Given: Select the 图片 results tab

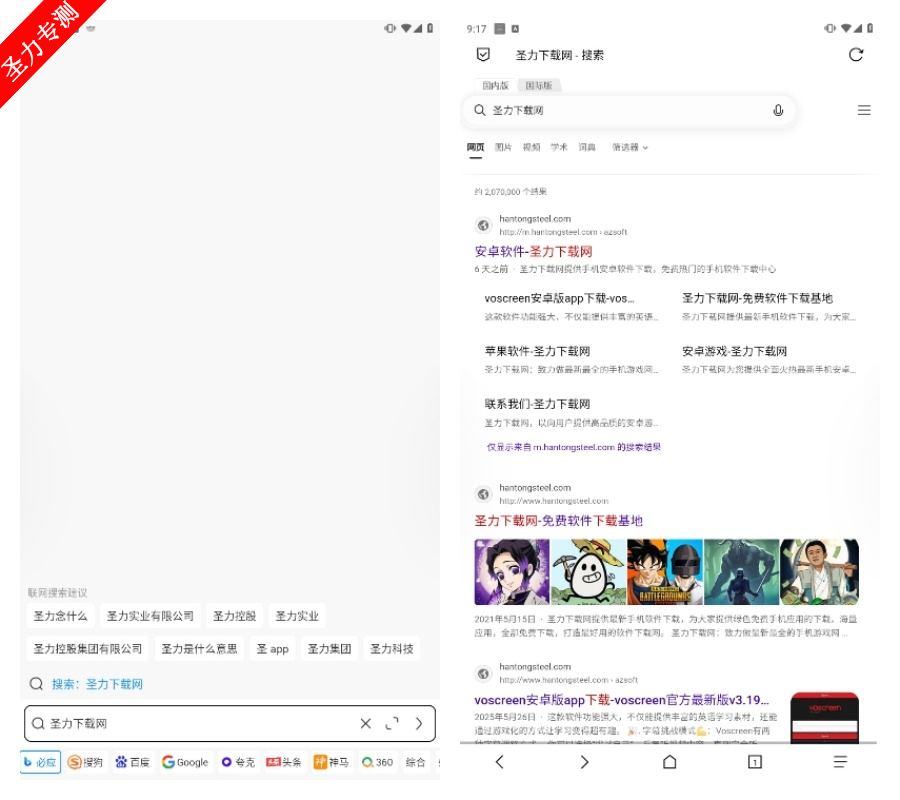Looking at the screenshot, I should (x=503, y=147).
